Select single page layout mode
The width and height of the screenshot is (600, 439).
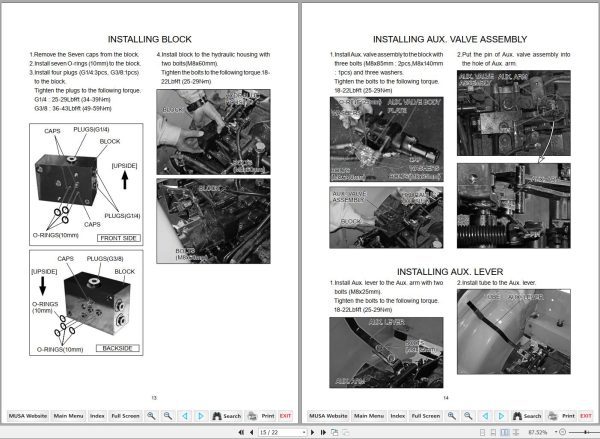point(482,432)
